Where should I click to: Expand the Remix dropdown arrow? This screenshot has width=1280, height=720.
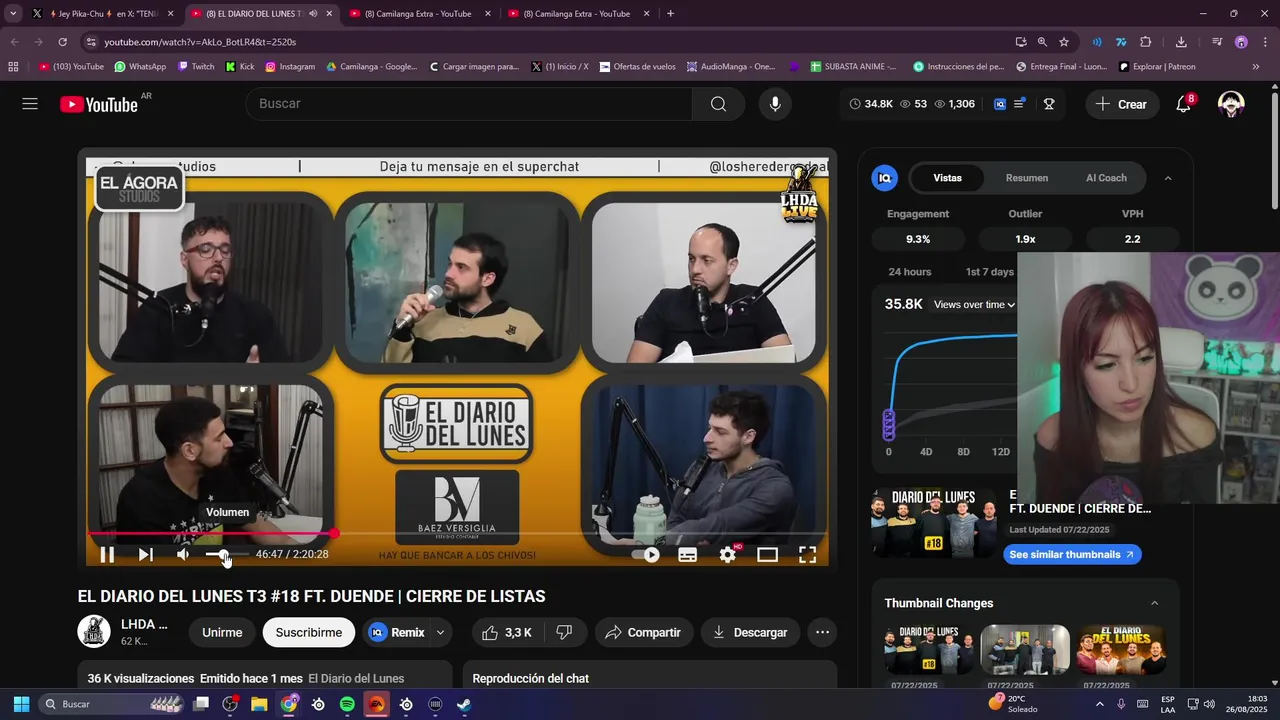tap(440, 632)
